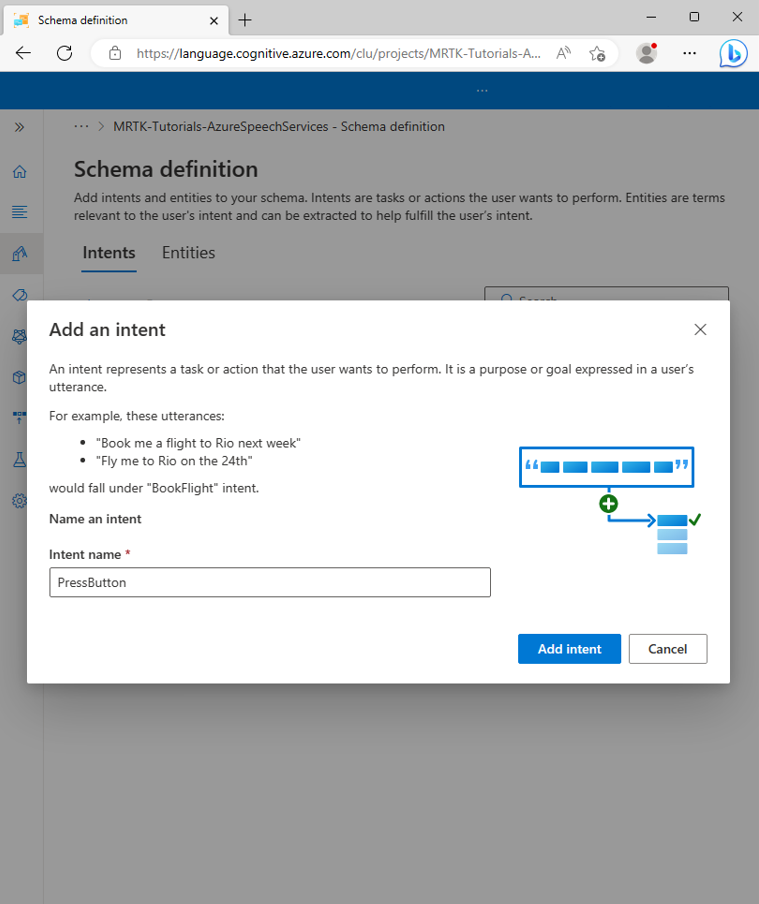Open Testing deployments flask icon
The height and width of the screenshot is (904, 759).
pyautogui.click(x=19, y=459)
